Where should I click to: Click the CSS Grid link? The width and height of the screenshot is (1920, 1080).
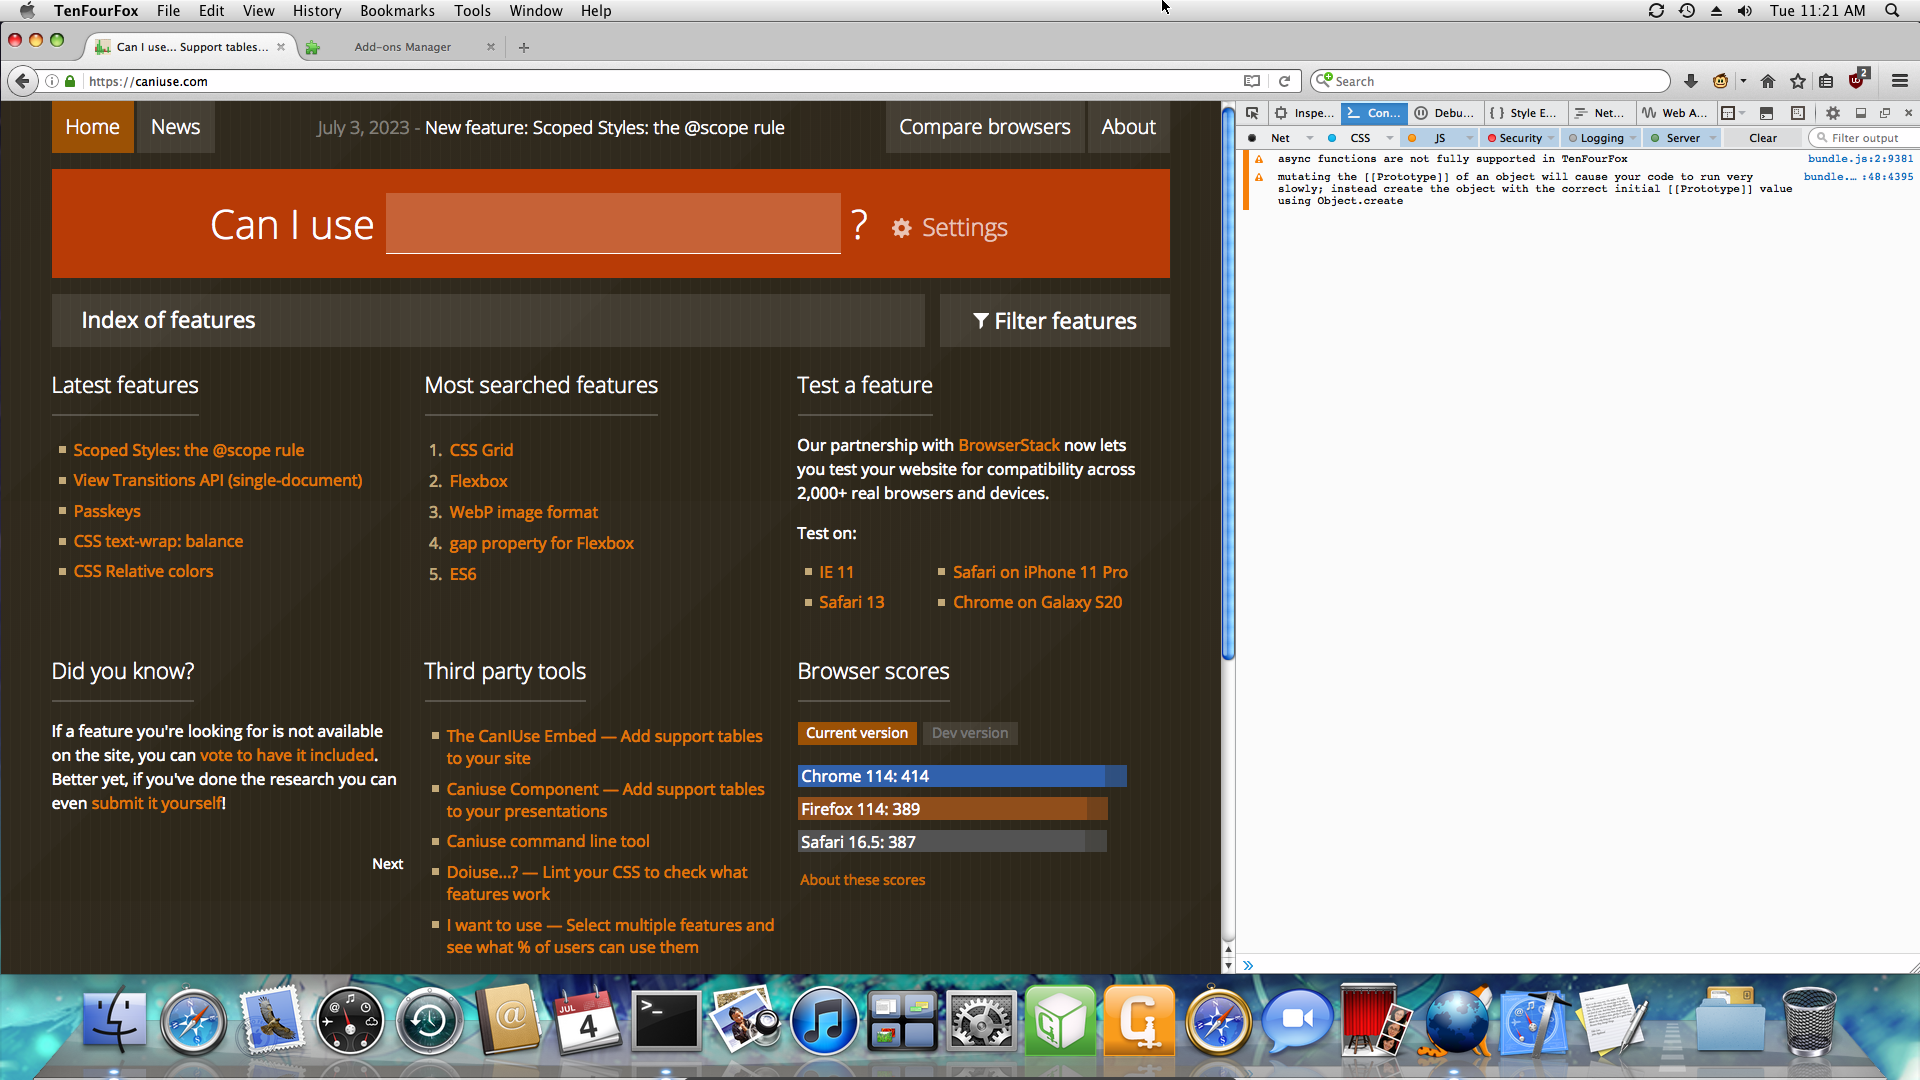[481, 450]
